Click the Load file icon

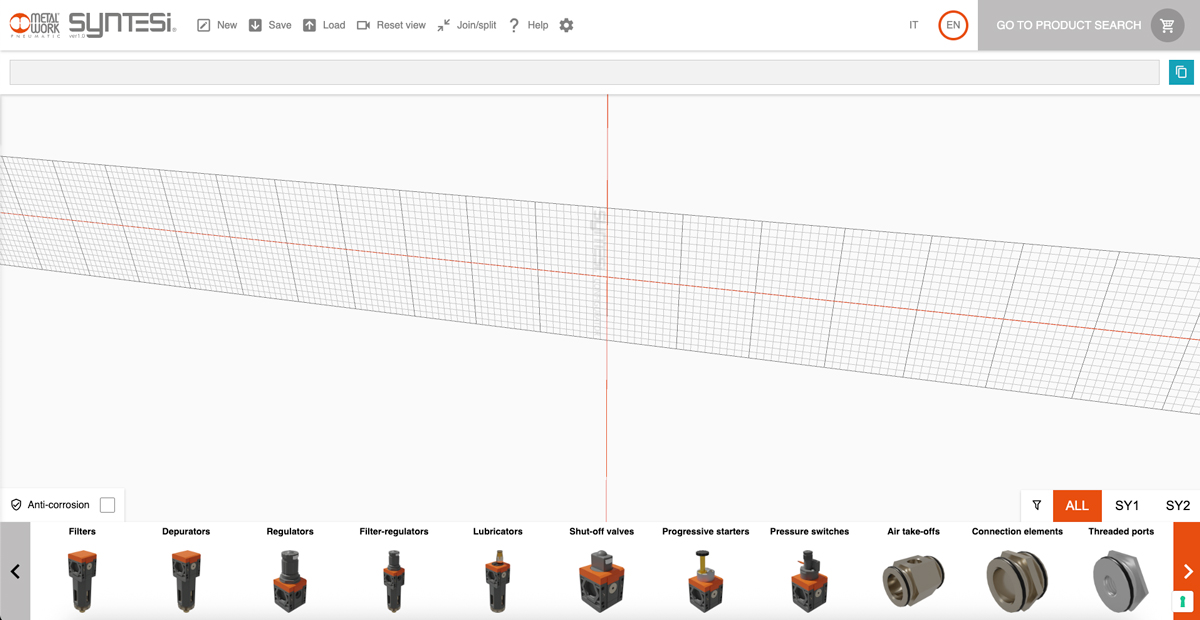(309, 25)
